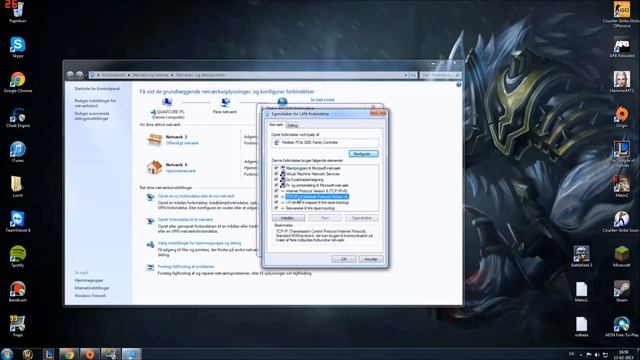The width and height of the screenshot is (640, 360).
Task: Confirm the dialog with OK
Action: point(344,259)
